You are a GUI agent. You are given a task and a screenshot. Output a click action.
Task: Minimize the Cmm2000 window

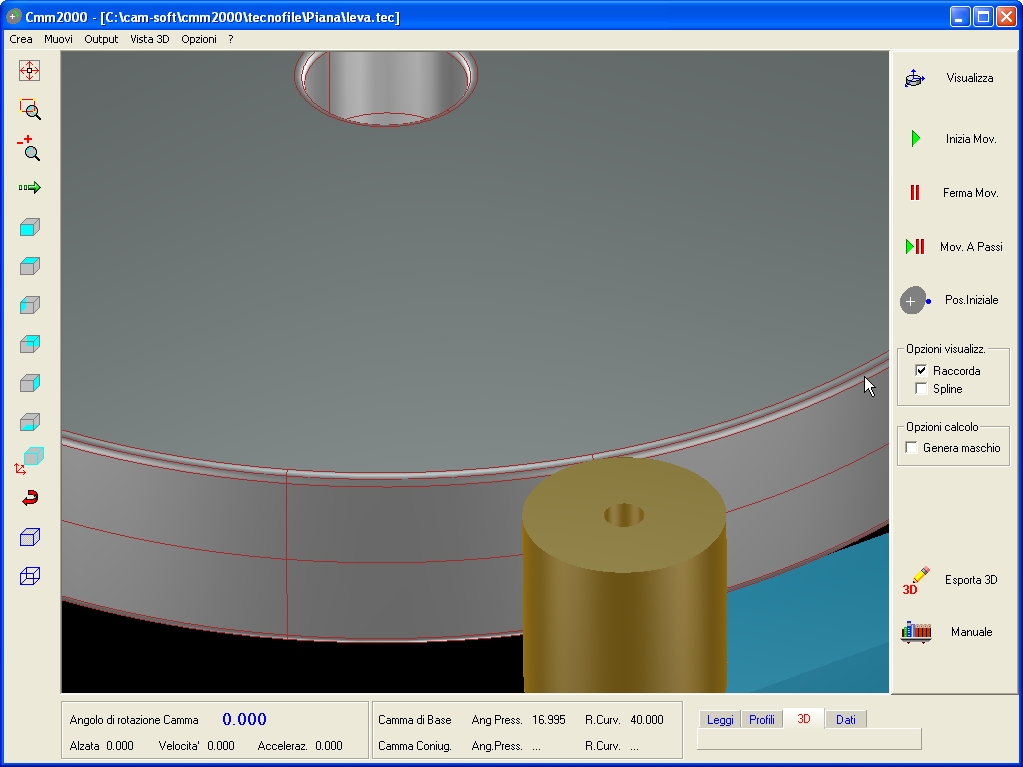[960, 16]
